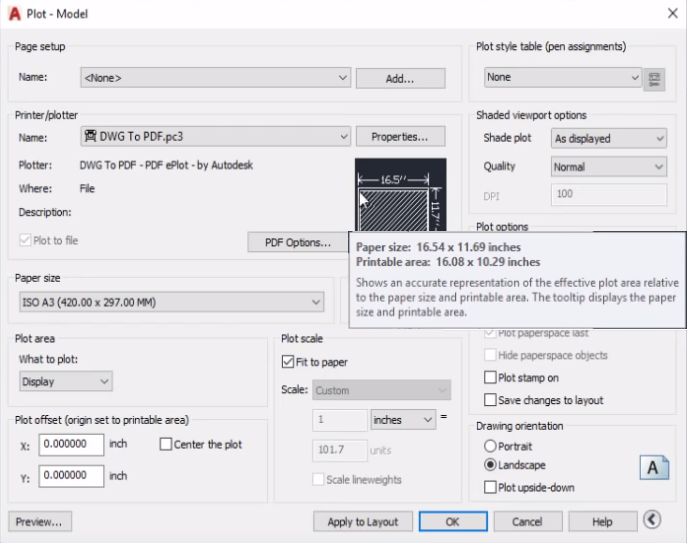687x543 pixels.
Task: Open the Page setup Name dropdown
Action: 216,78
